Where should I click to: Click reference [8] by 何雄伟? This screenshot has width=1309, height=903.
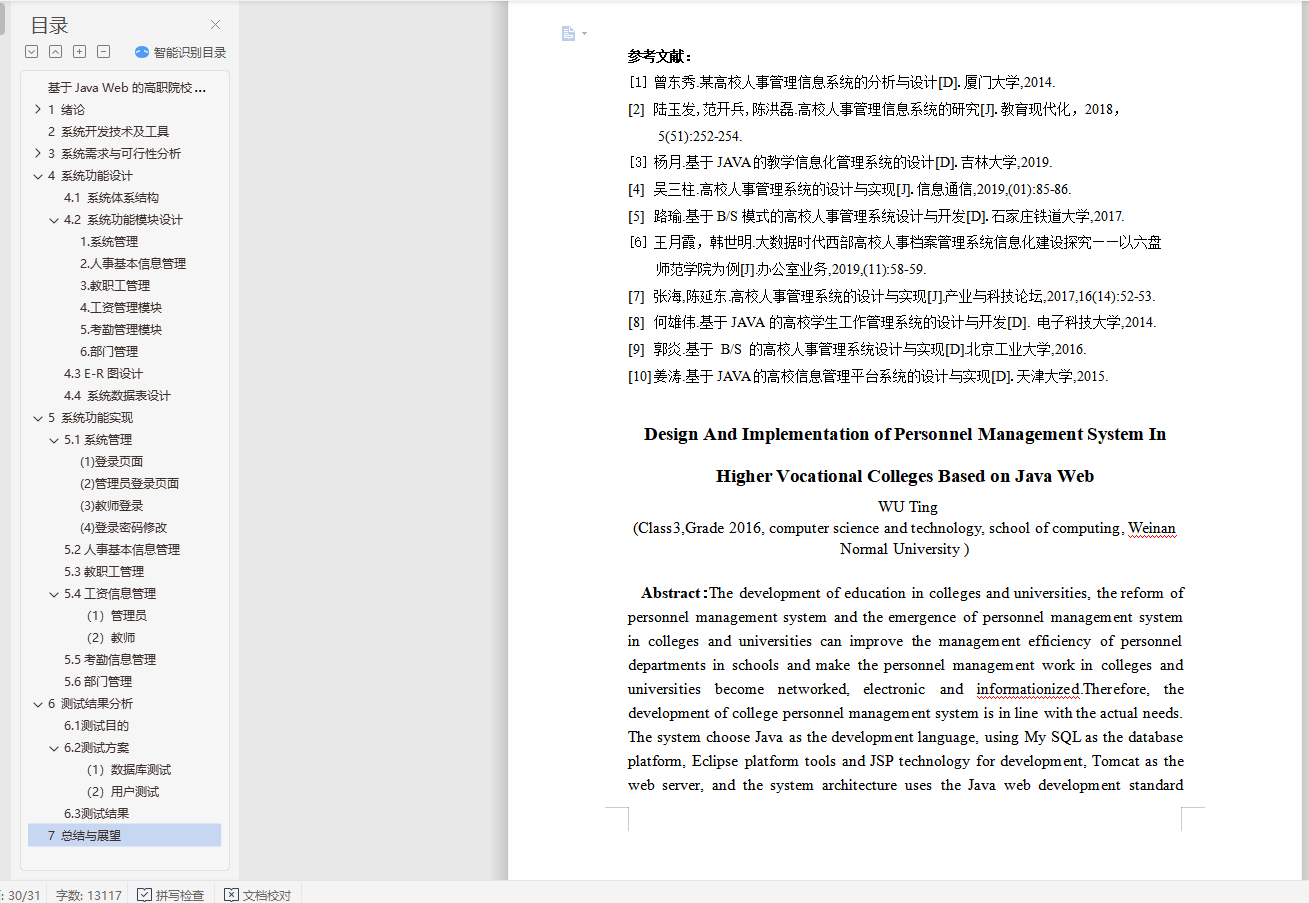892,323
